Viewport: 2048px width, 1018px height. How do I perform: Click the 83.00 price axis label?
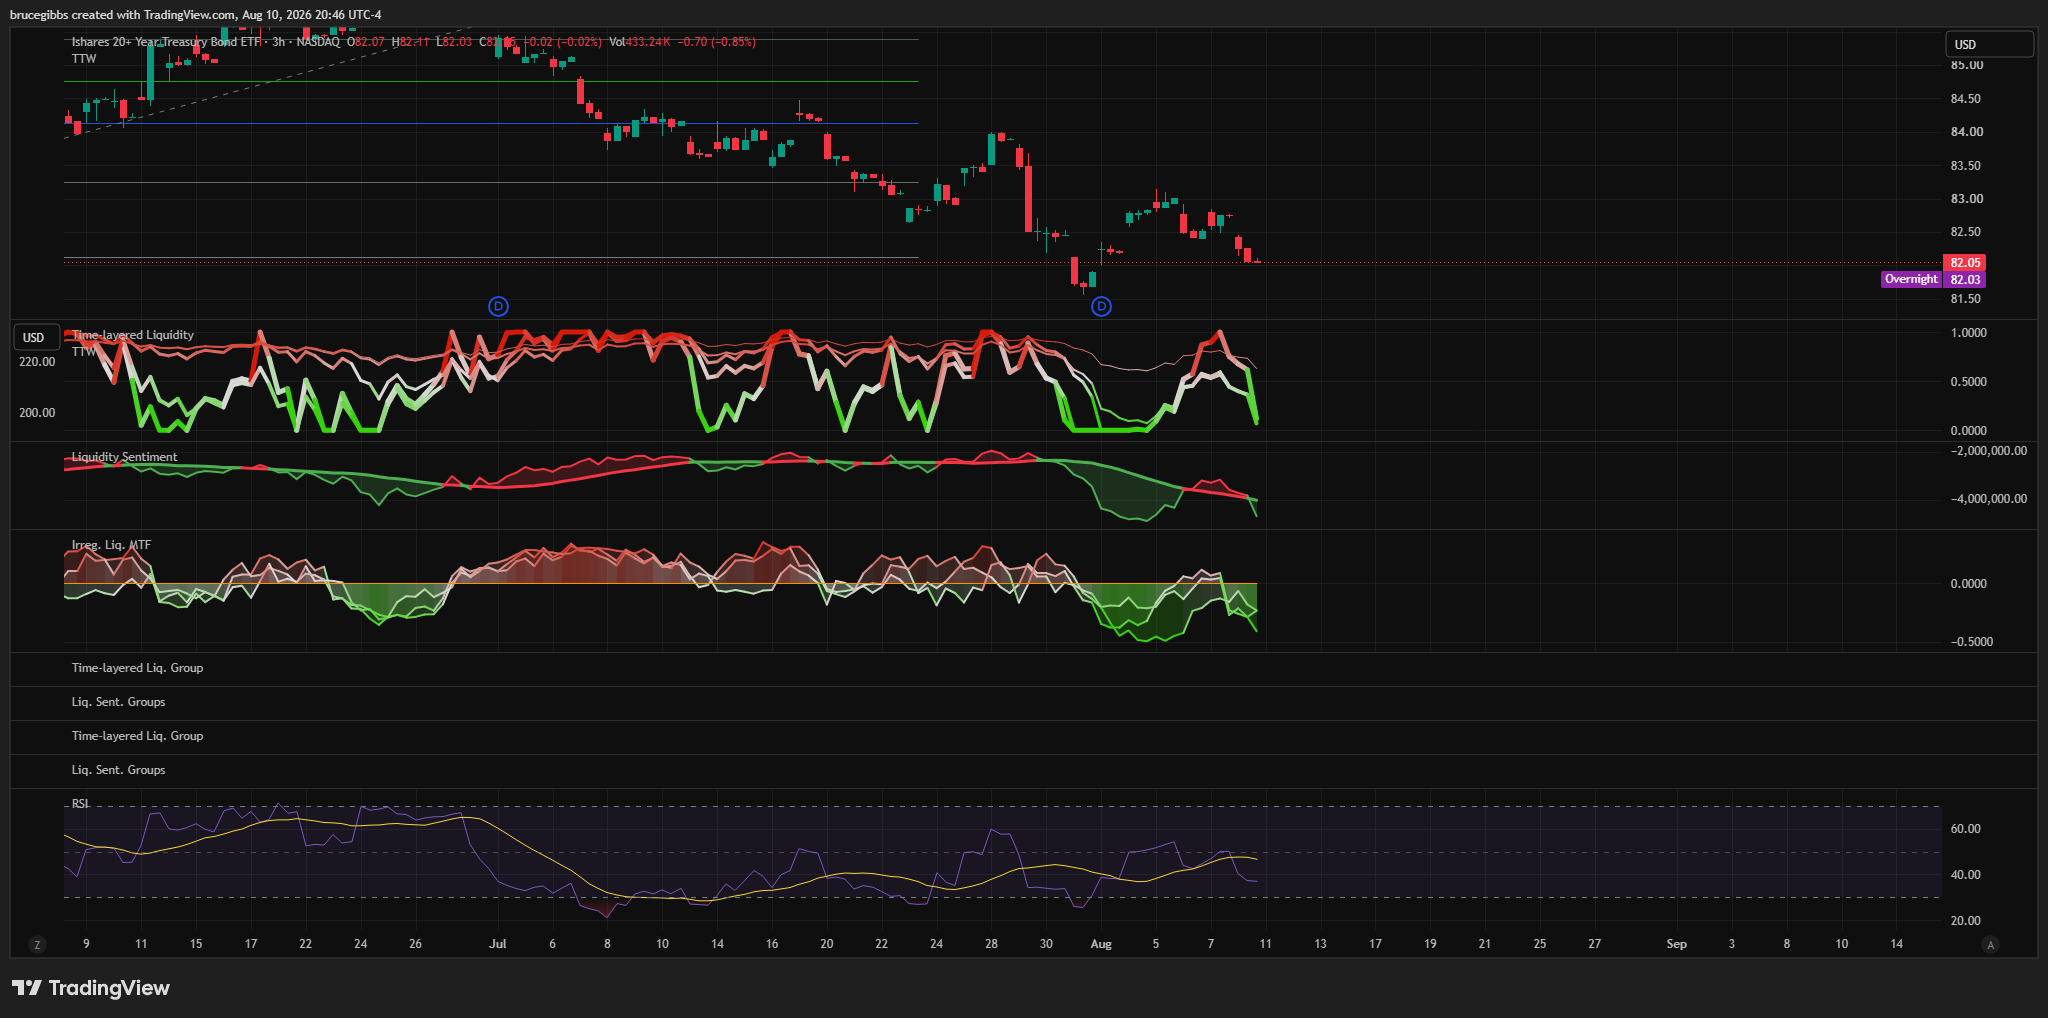click(x=1966, y=199)
